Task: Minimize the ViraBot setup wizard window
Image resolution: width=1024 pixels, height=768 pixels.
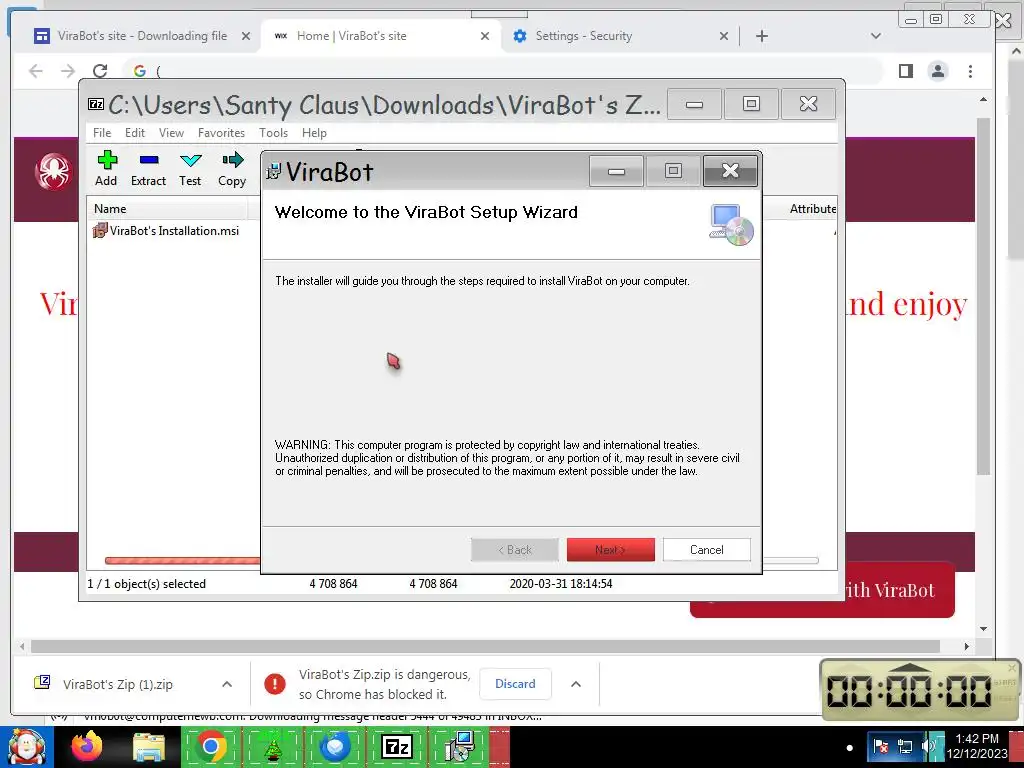Action: pos(616,171)
